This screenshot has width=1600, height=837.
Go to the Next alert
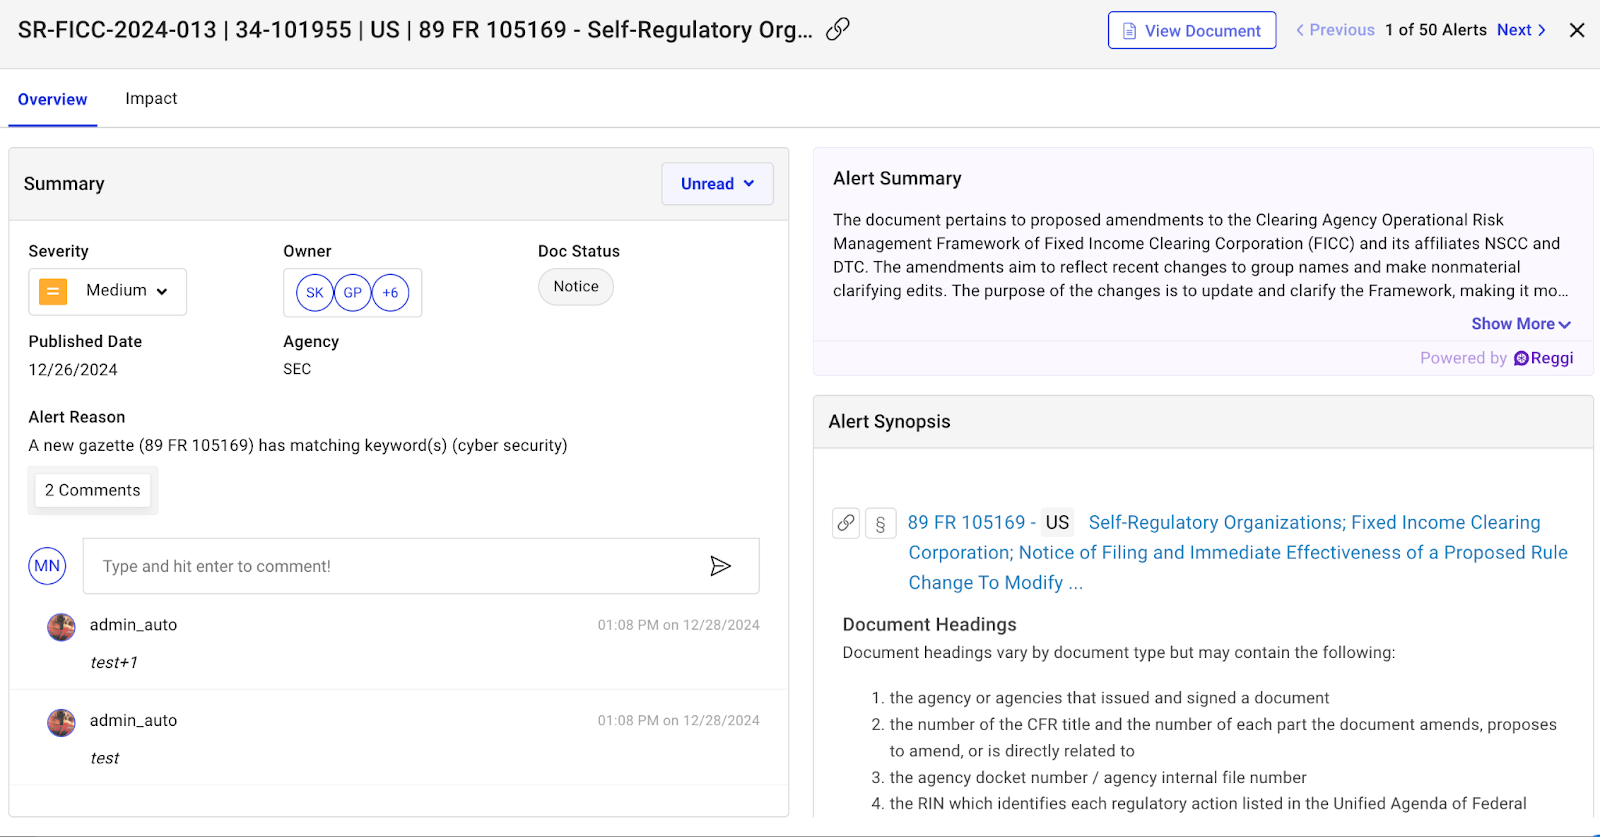click(x=1521, y=30)
